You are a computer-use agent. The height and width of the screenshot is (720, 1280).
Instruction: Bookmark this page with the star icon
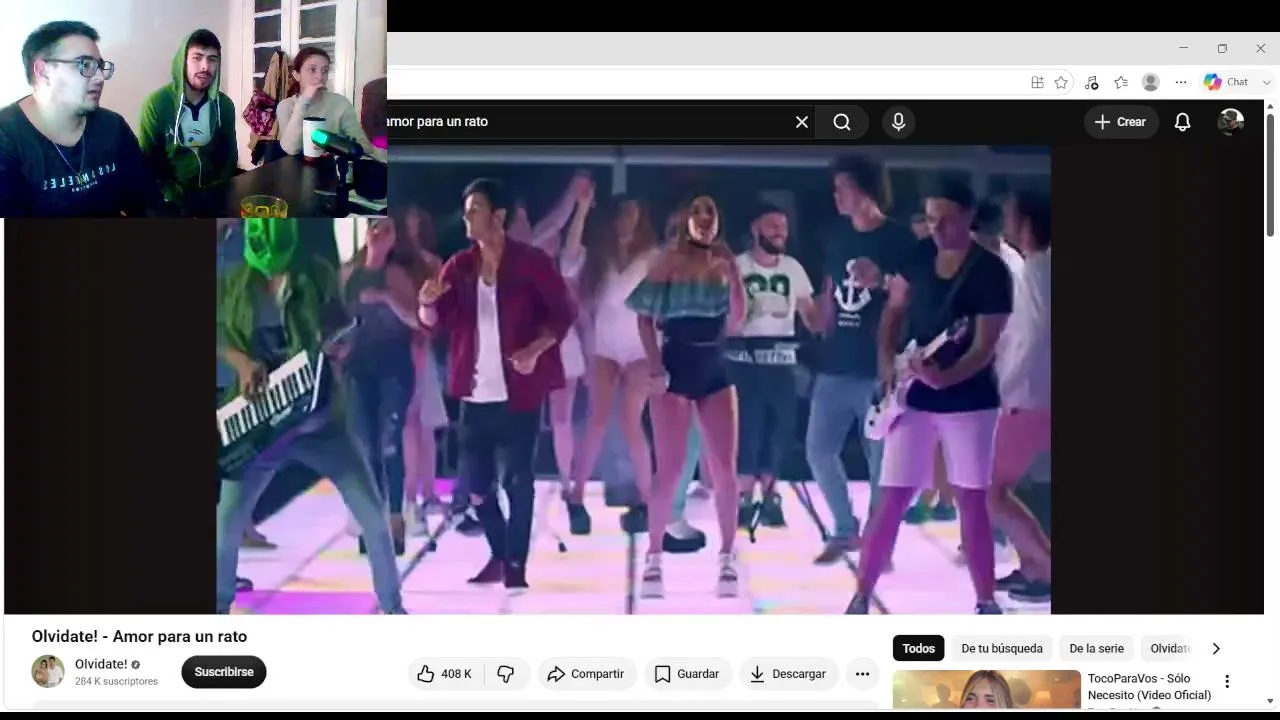1061,82
